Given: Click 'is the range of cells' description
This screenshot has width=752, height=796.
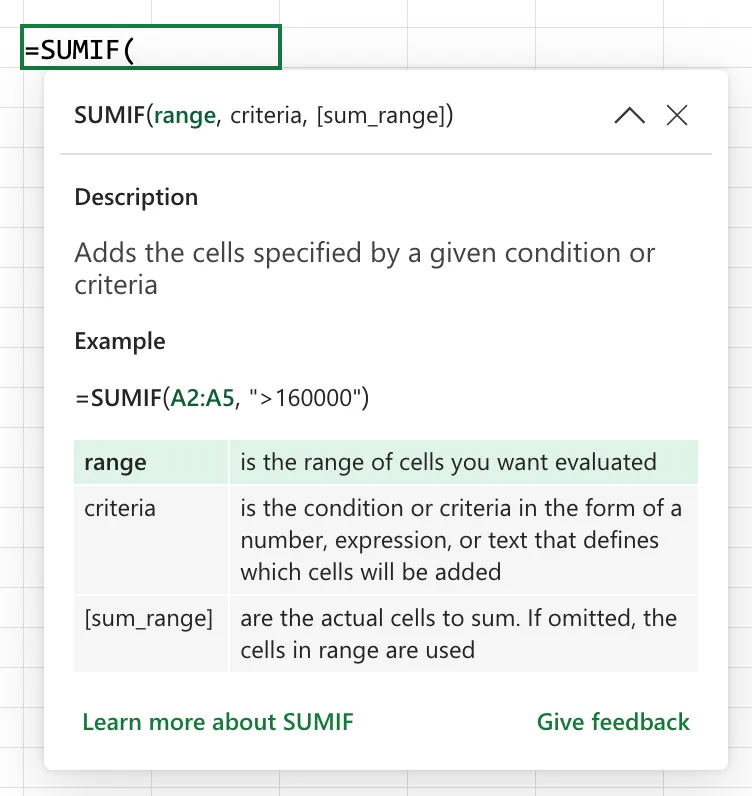Looking at the screenshot, I should click(x=448, y=462).
